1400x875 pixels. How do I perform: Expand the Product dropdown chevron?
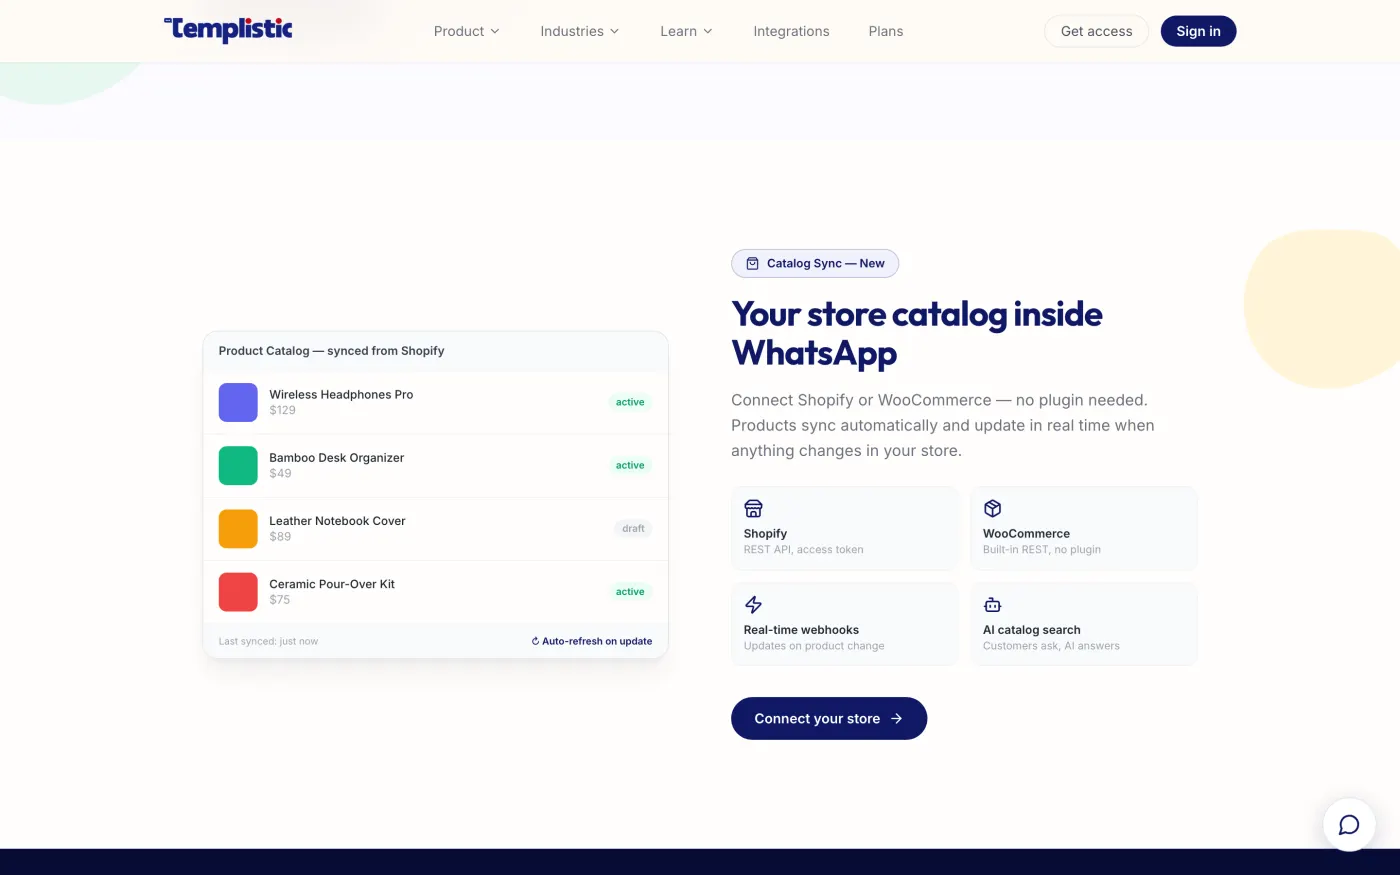point(494,31)
